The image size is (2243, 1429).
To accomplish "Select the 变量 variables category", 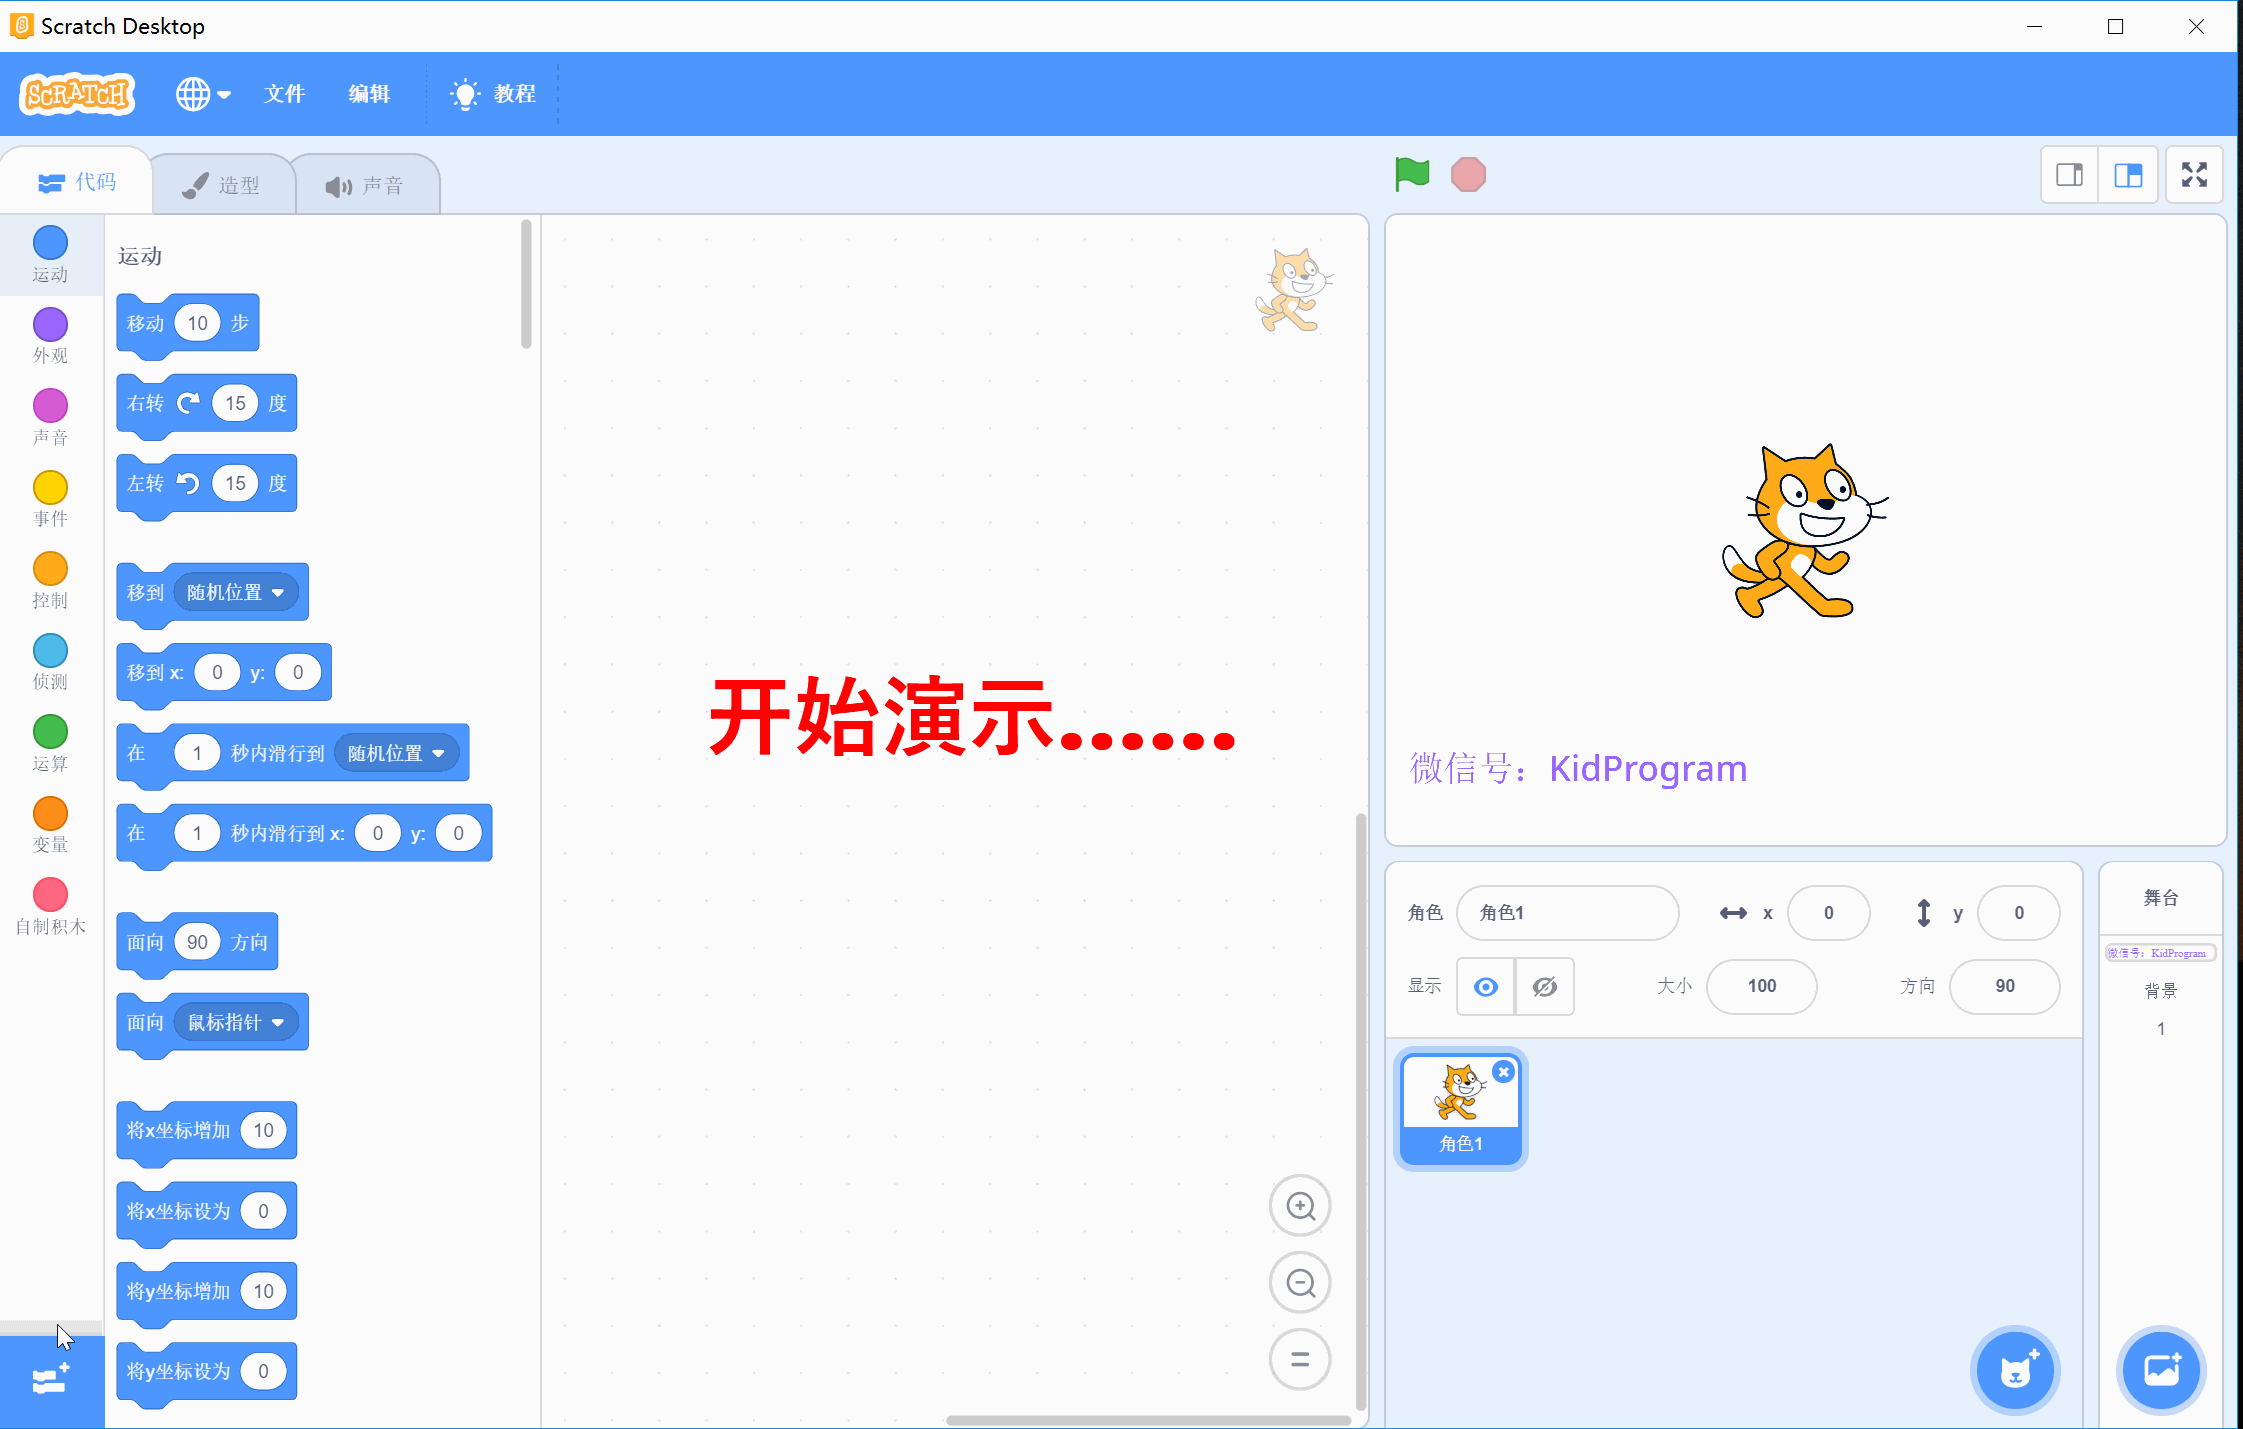I will click(50, 825).
